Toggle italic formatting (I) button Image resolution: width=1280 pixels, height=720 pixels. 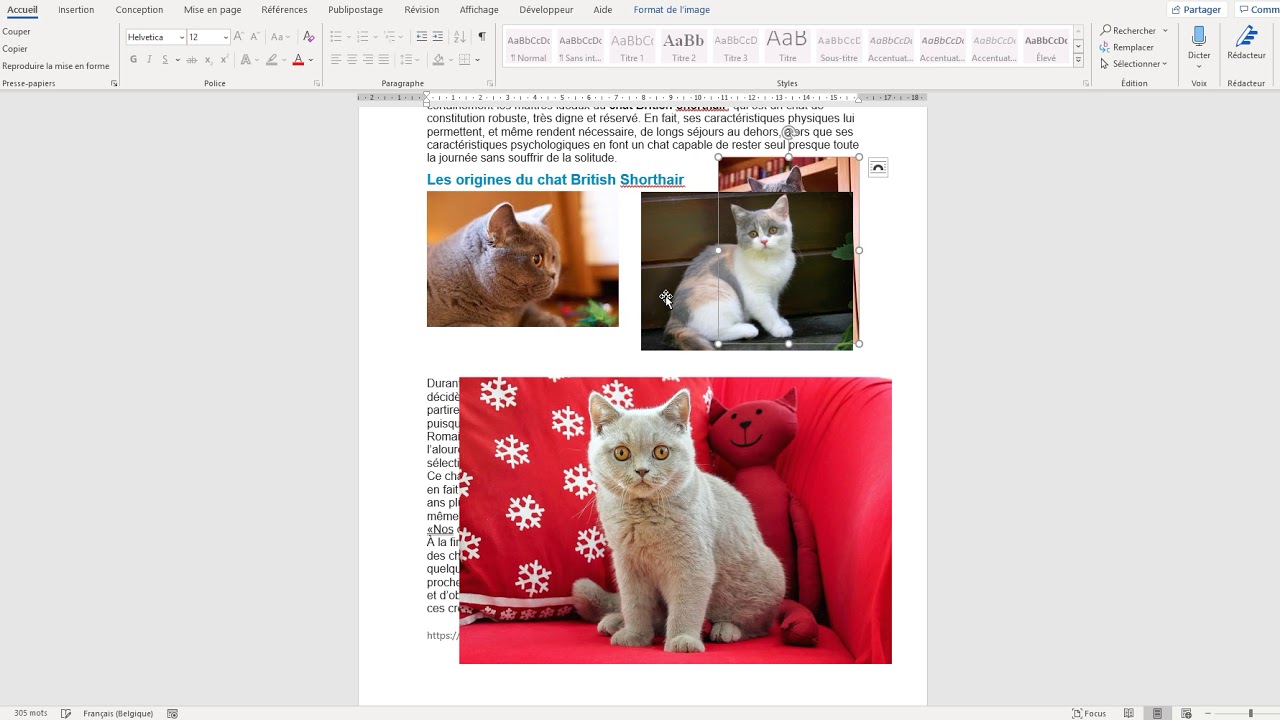[x=149, y=60]
